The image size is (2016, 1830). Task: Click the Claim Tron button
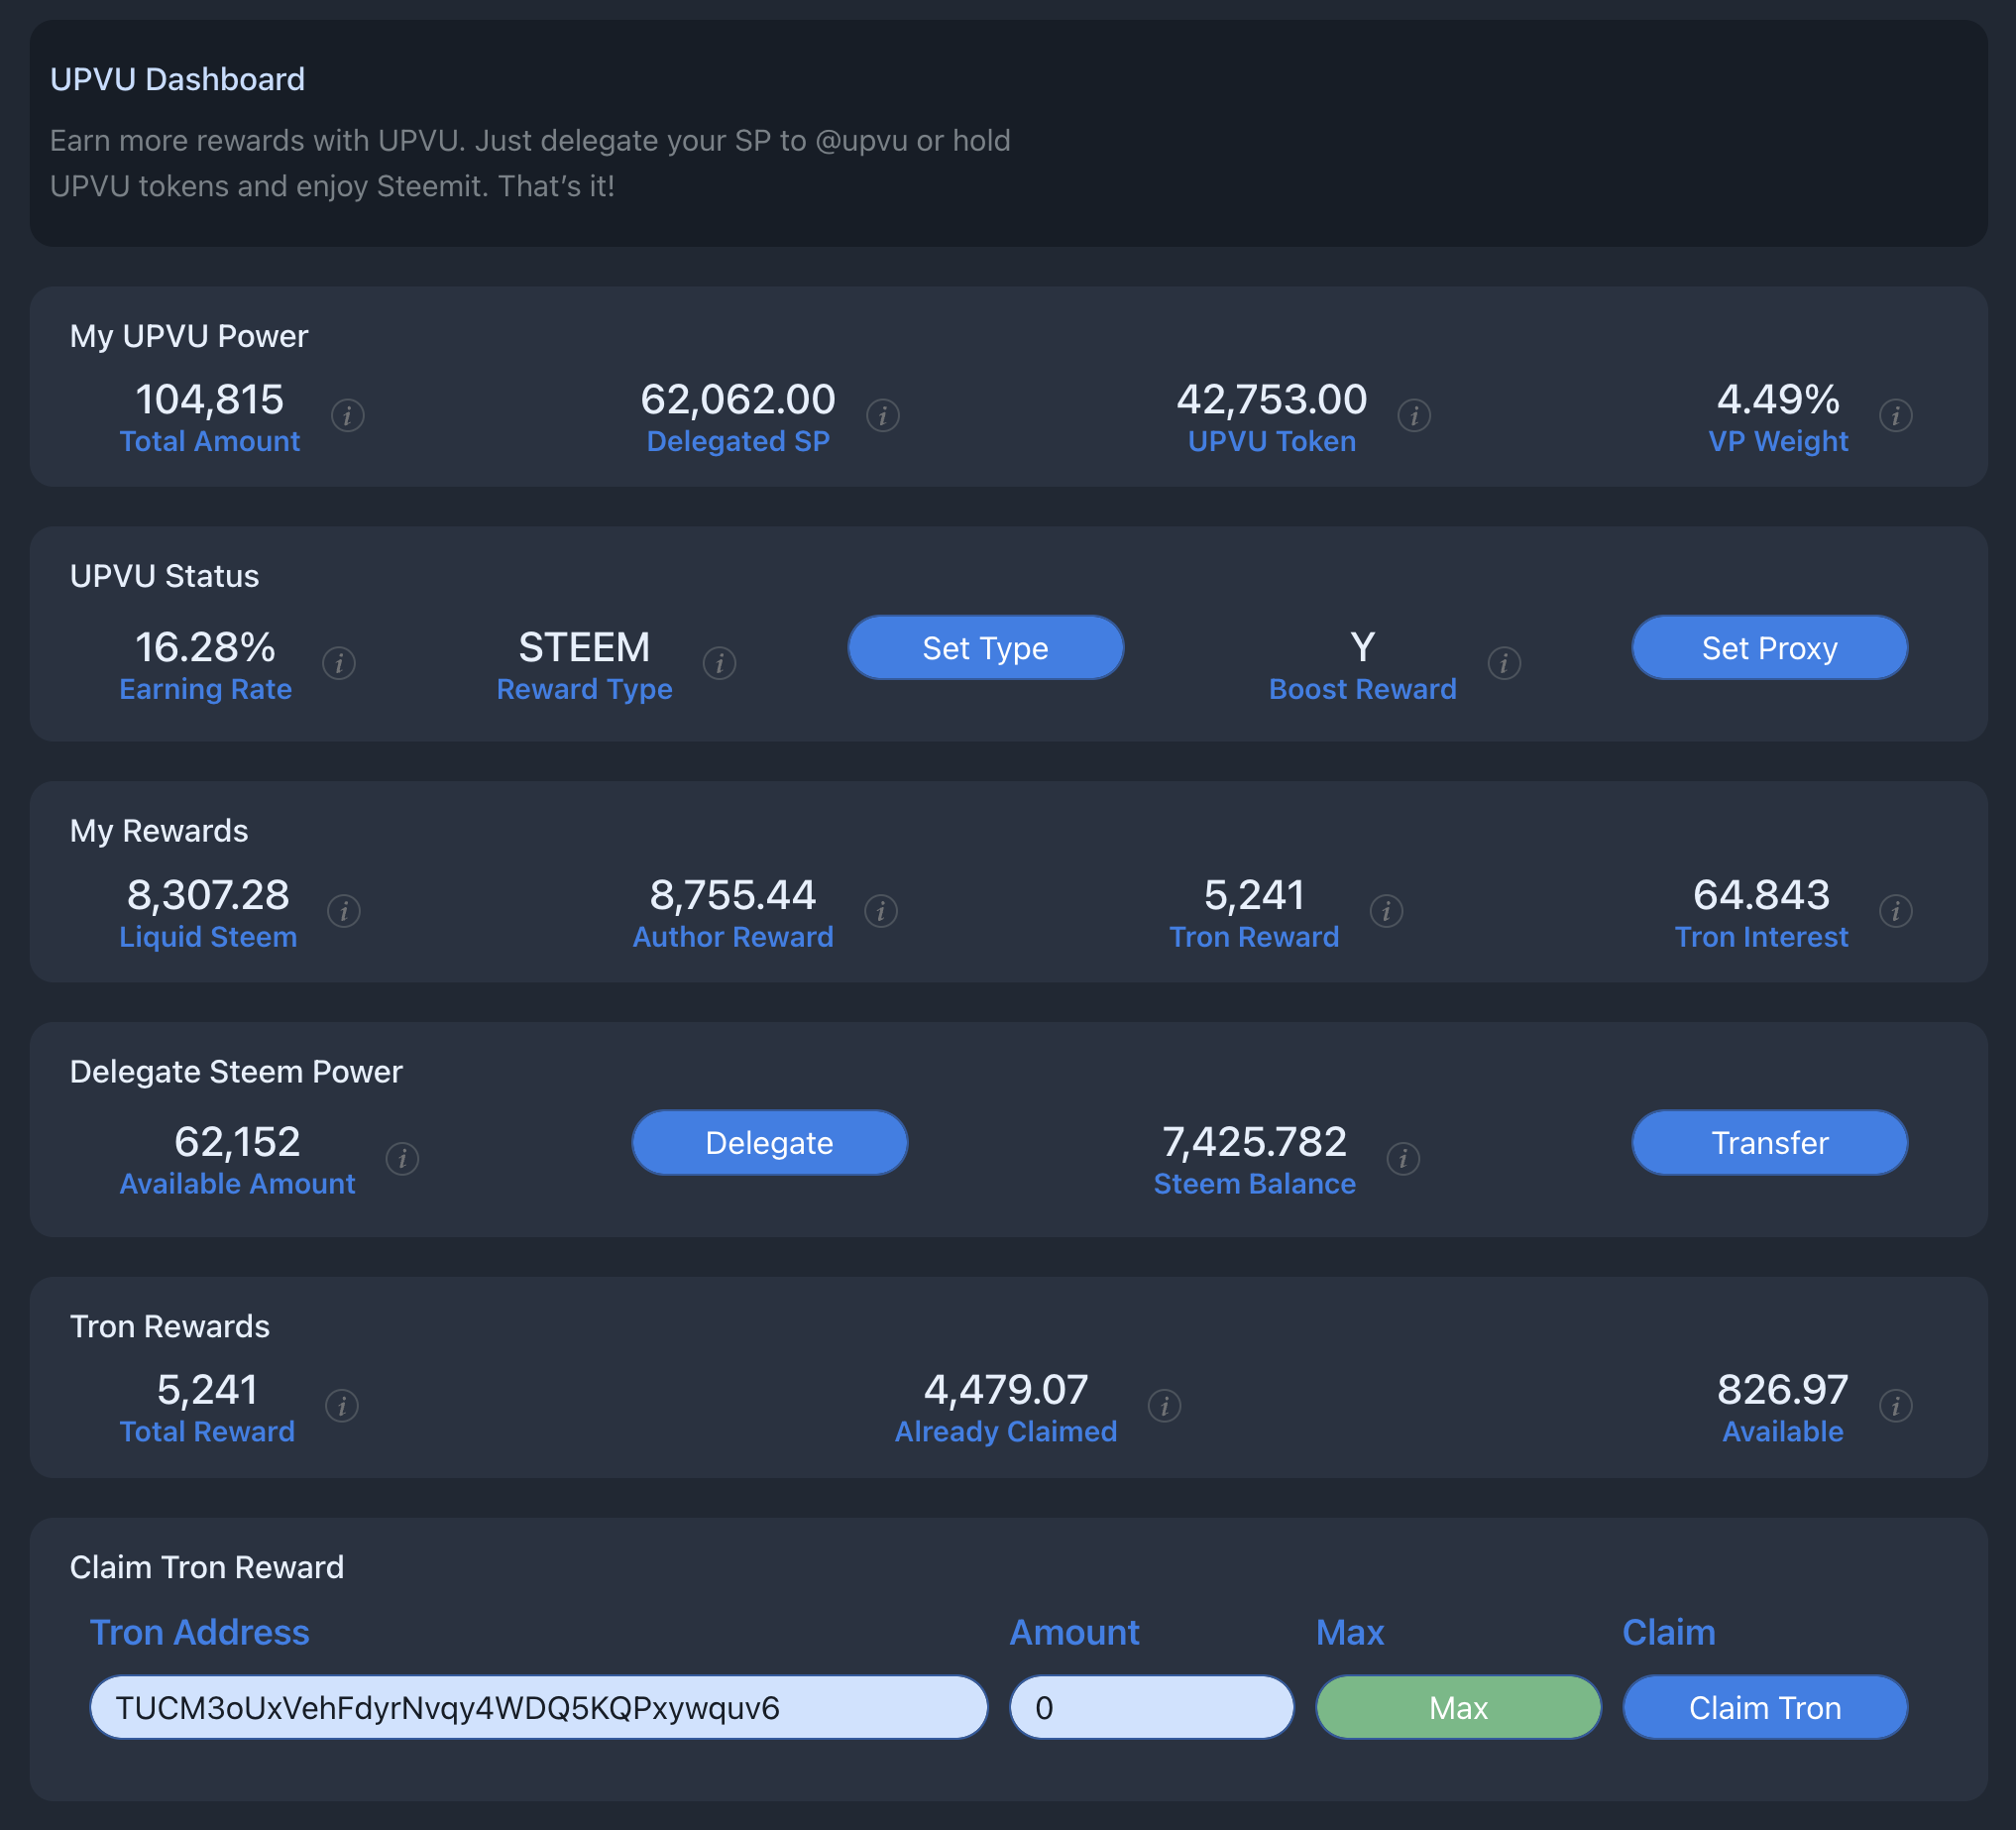click(1764, 1707)
